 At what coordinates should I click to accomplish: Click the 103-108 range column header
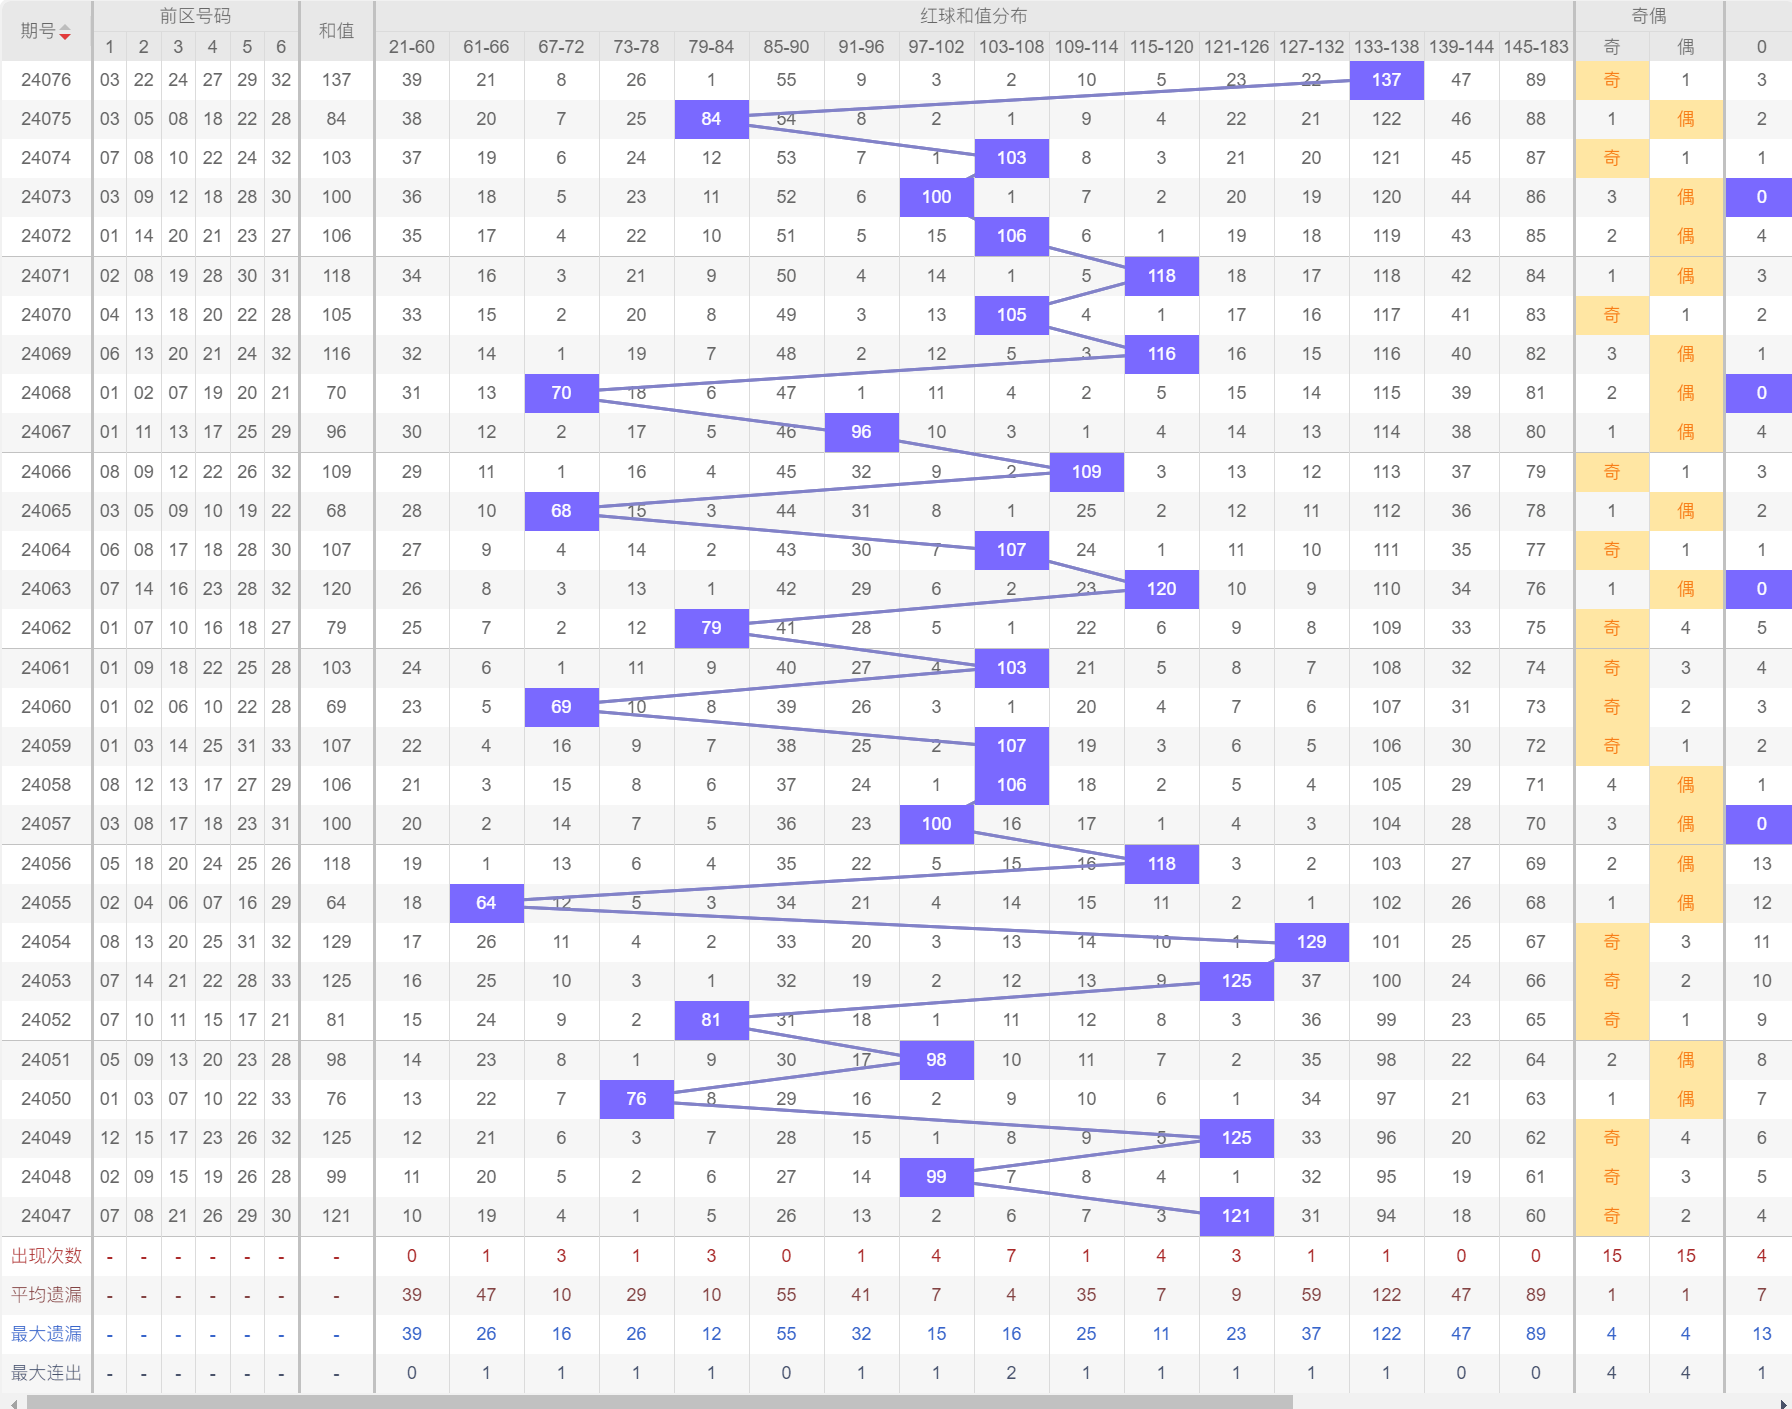point(1011,47)
